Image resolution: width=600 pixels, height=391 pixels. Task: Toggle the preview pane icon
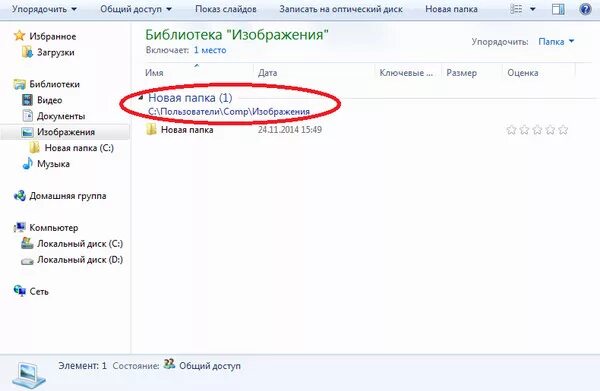click(x=558, y=9)
